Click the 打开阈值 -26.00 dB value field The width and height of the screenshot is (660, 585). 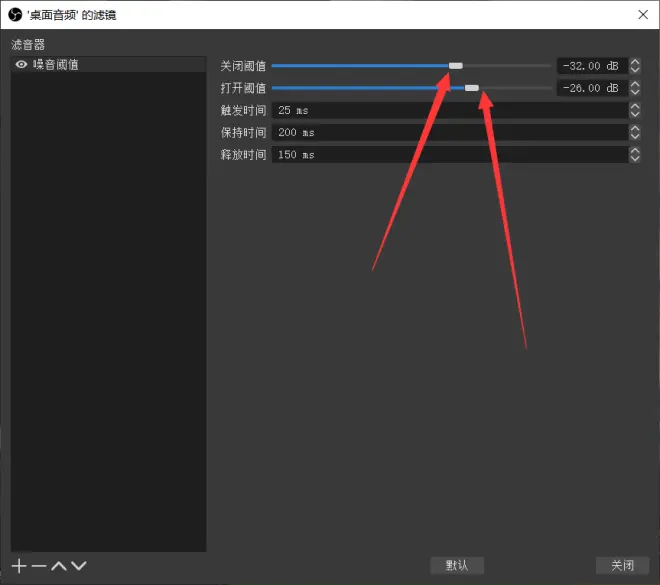[592, 88]
